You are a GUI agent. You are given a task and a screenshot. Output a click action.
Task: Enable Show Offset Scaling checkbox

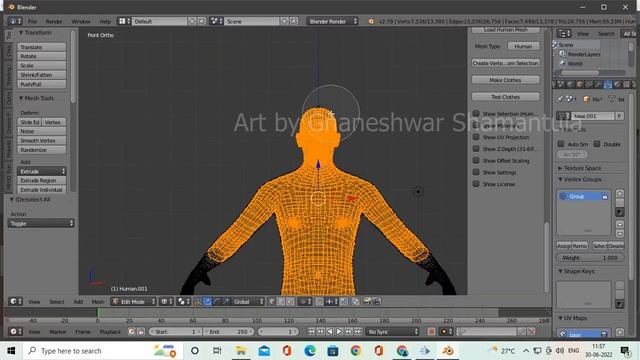(476, 160)
